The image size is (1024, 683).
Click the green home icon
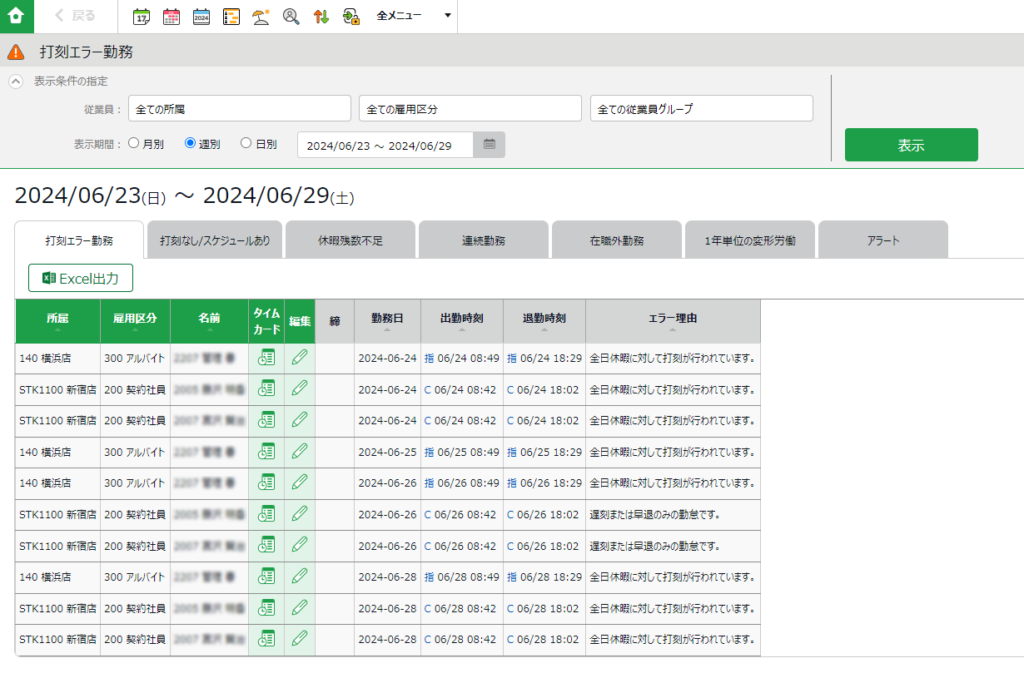point(16,16)
